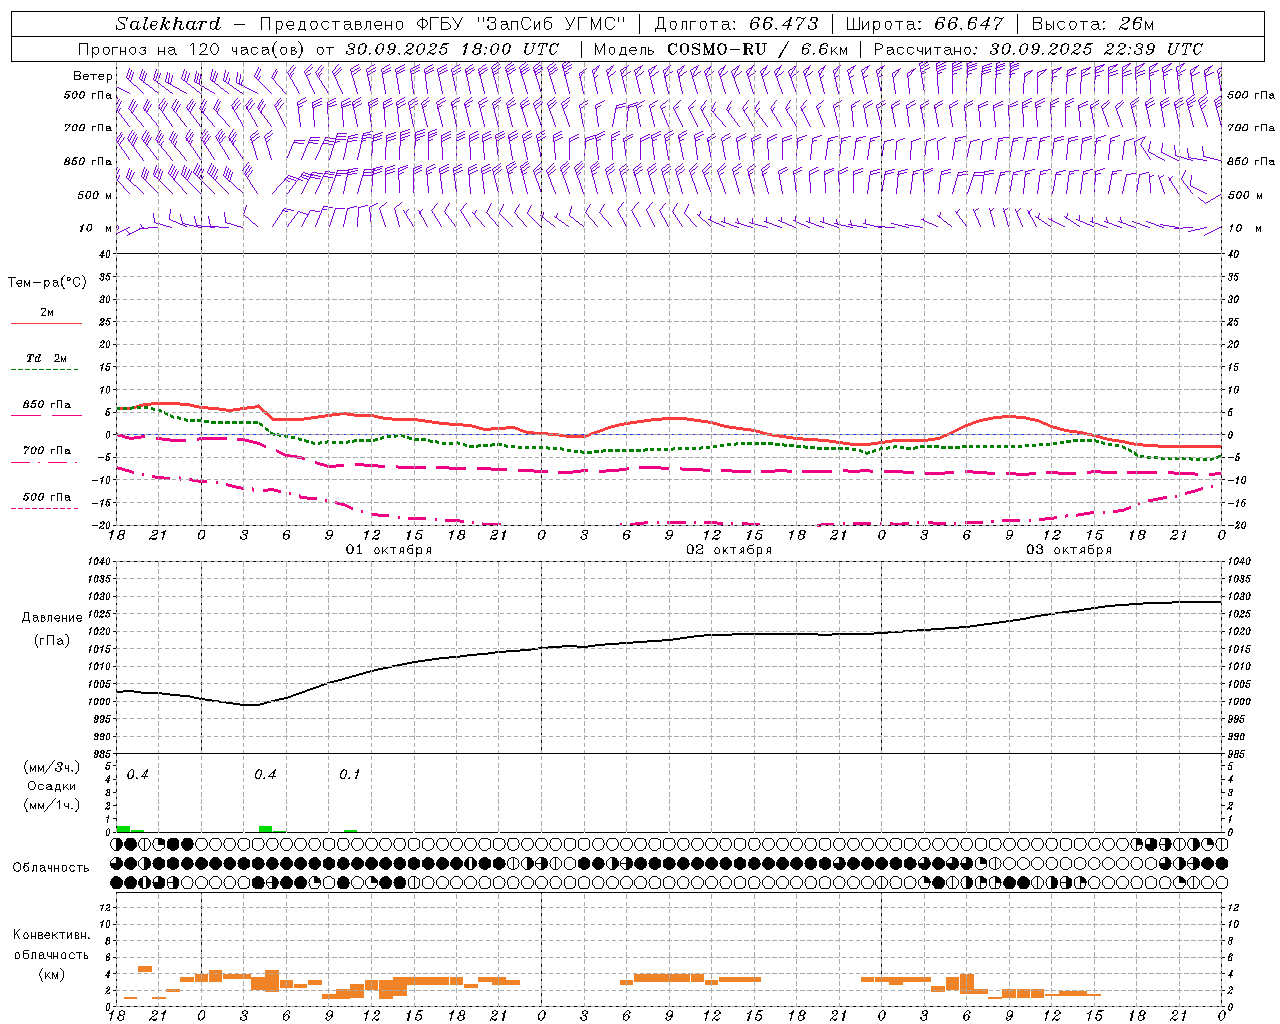Viewport: 1280px width, 1024px height.
Task: Select the 'Предоставлено ФГБУ "ЗапСиб УГМС"' provider text
Action: pos(442,24)
